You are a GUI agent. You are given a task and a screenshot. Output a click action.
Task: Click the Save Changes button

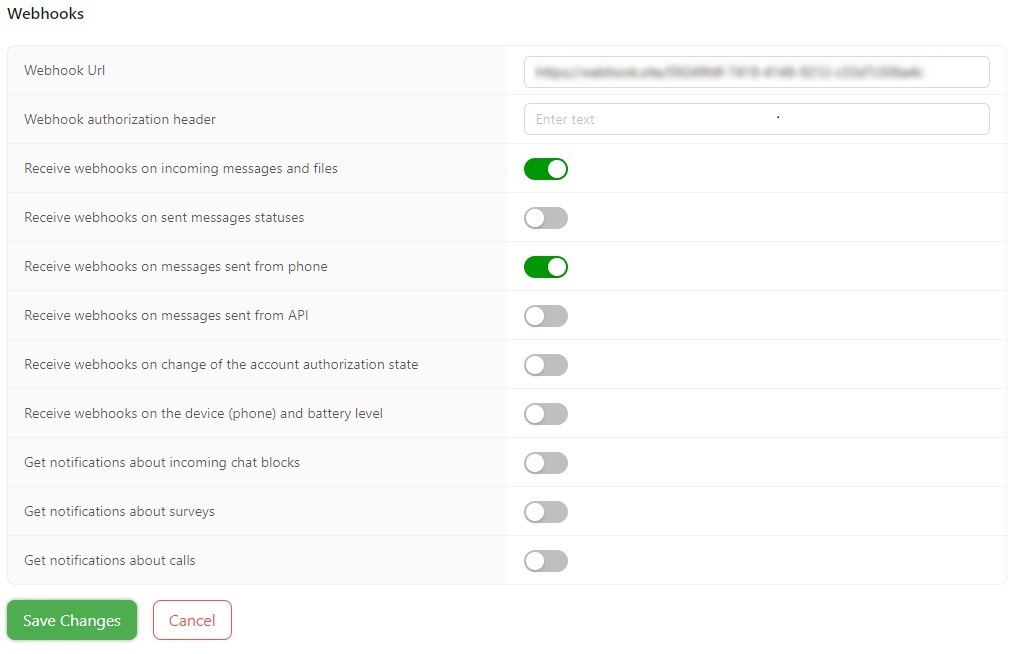click(x=71, y=620)
